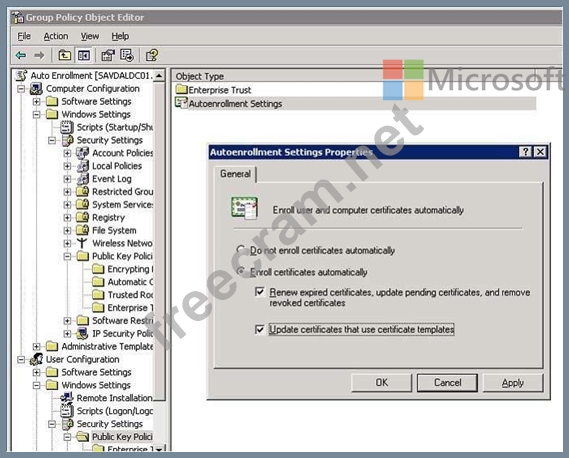
Task: Click the Apply button
Action: pyautogui.click(x=512, y=383)
